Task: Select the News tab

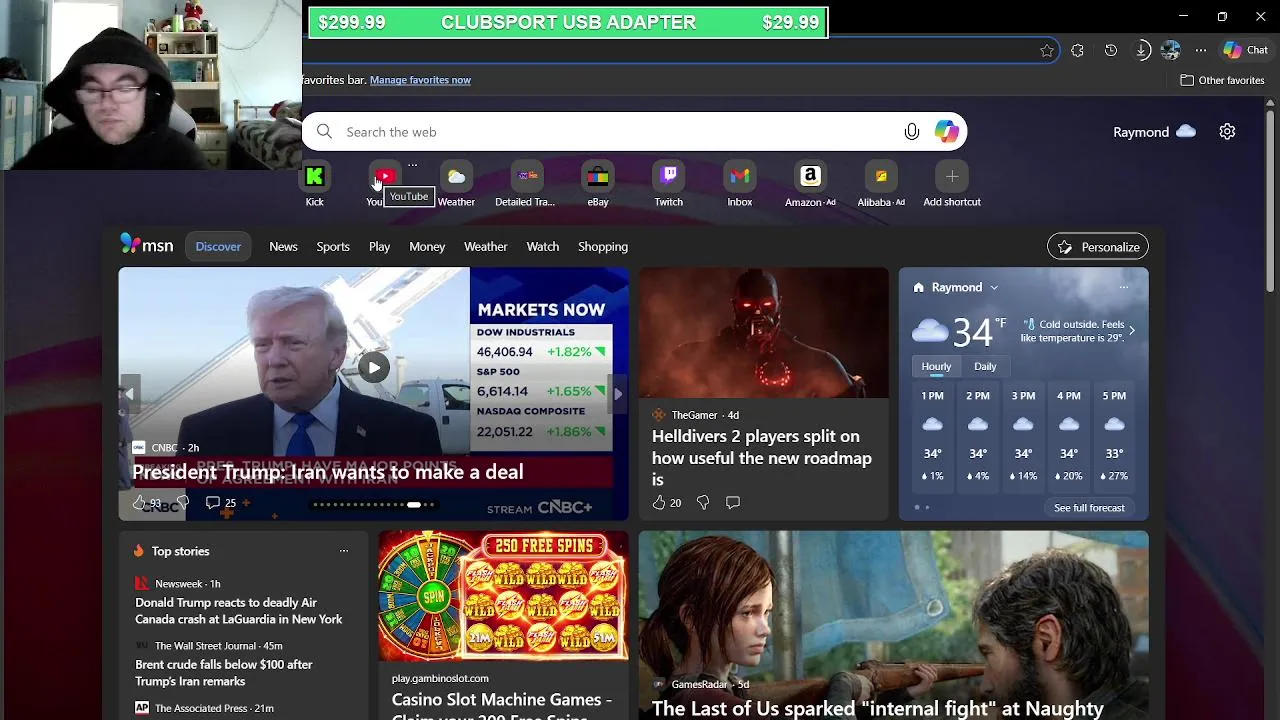Action: pyautogui.click(x=283, y=246)
